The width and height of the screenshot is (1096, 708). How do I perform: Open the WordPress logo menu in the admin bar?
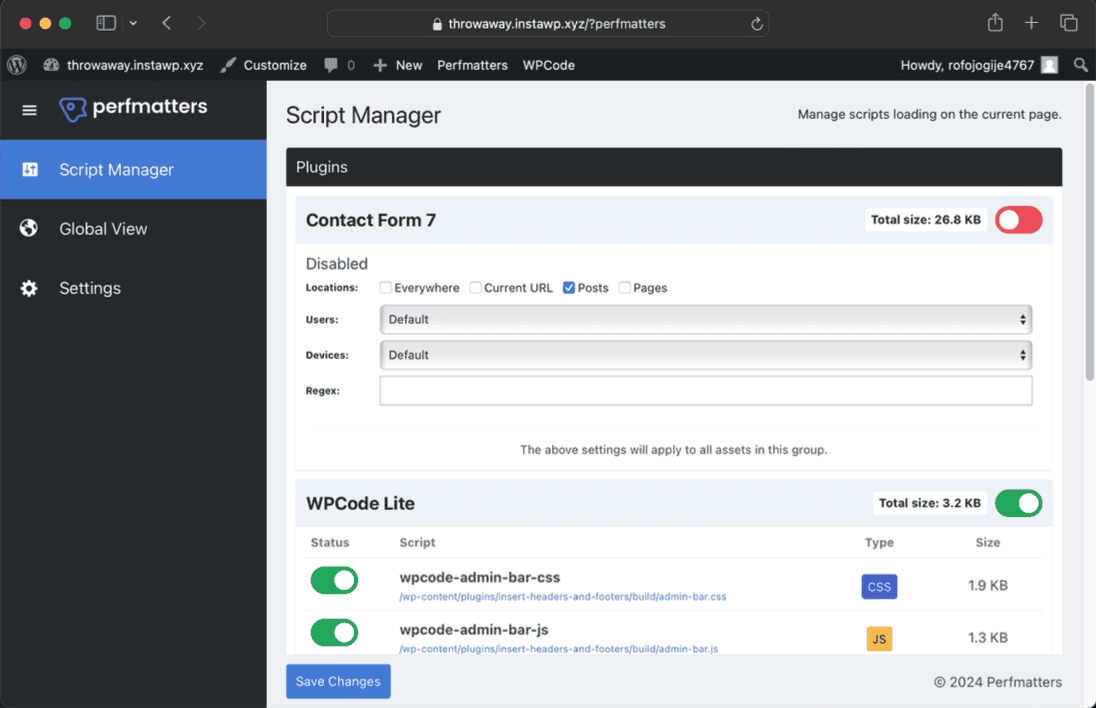coord(16,65)
